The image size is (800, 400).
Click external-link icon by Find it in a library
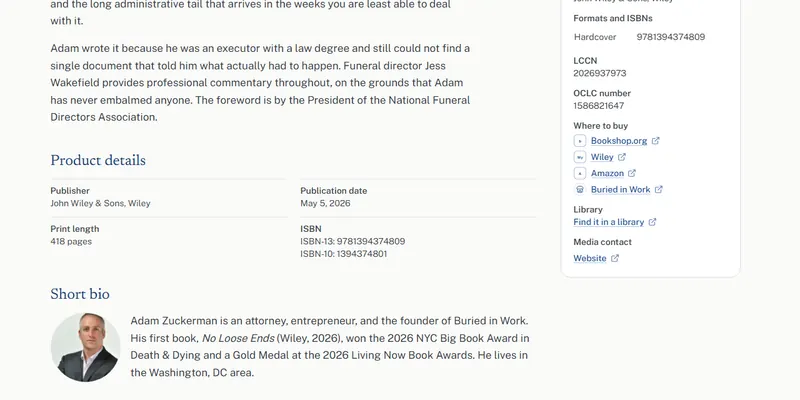653,222
